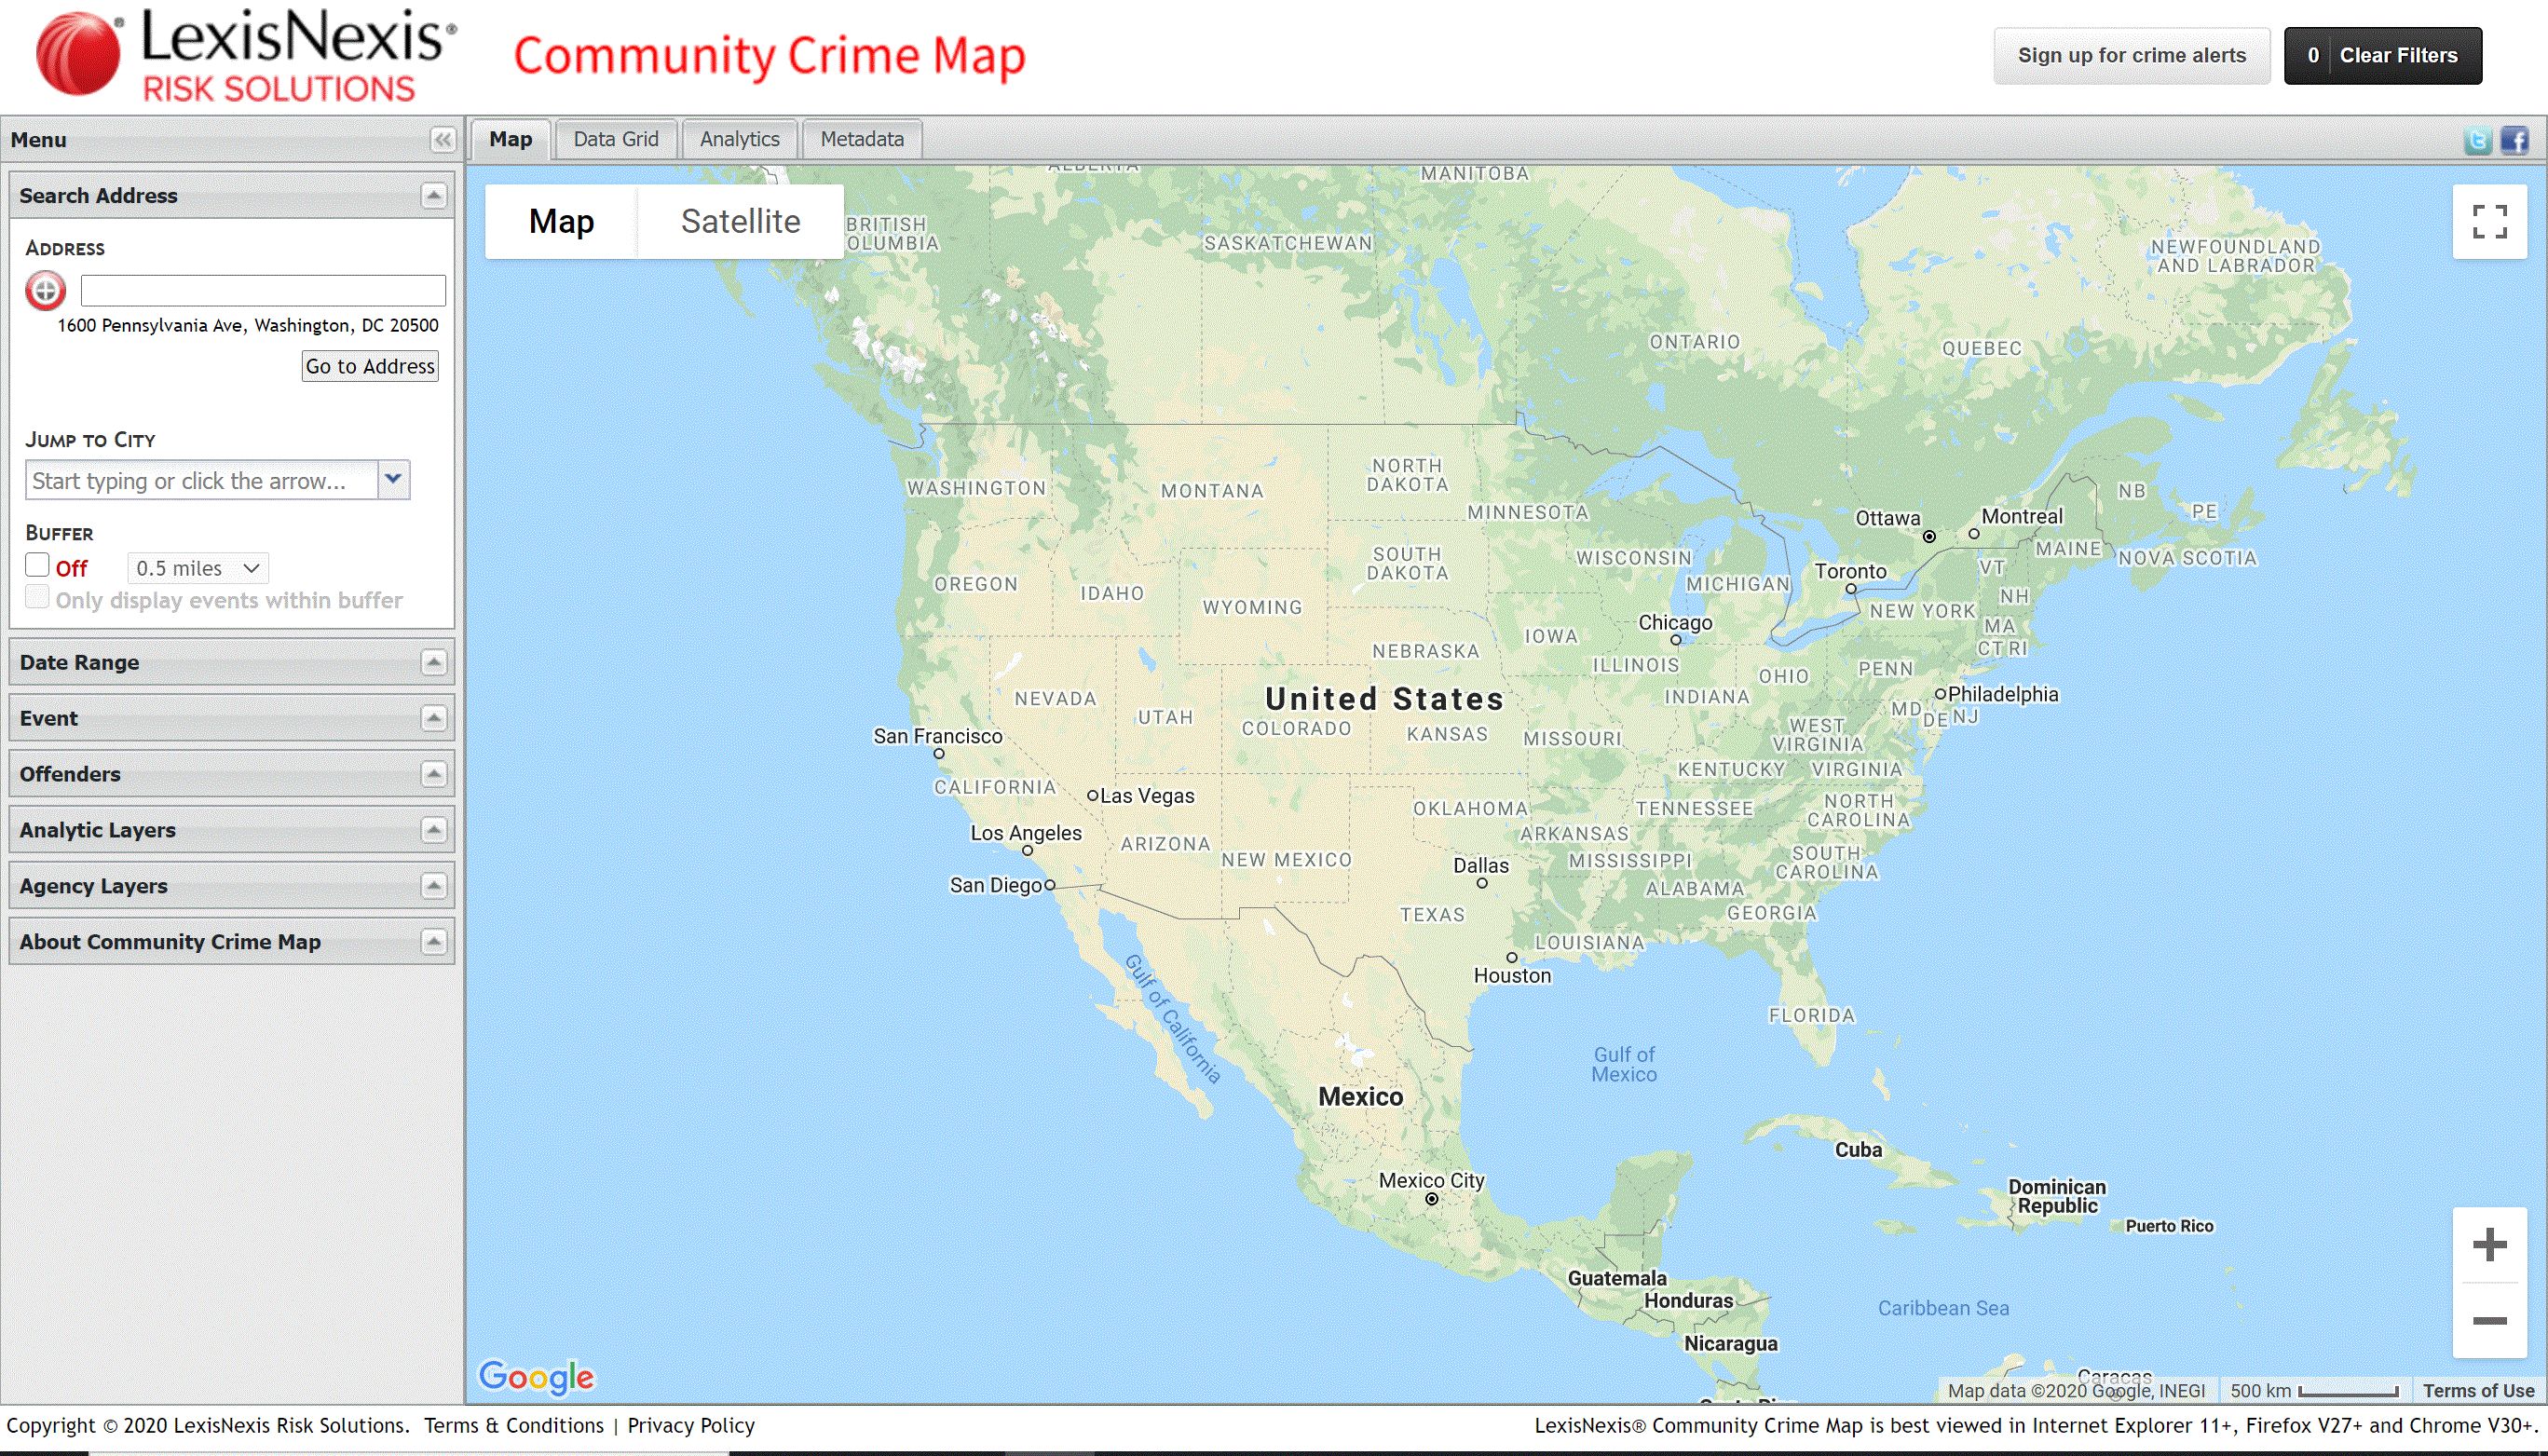Toggle the Map menu collapse arrow
This screenshot has width=2548, height=1456.
click(x=444, y=138)
